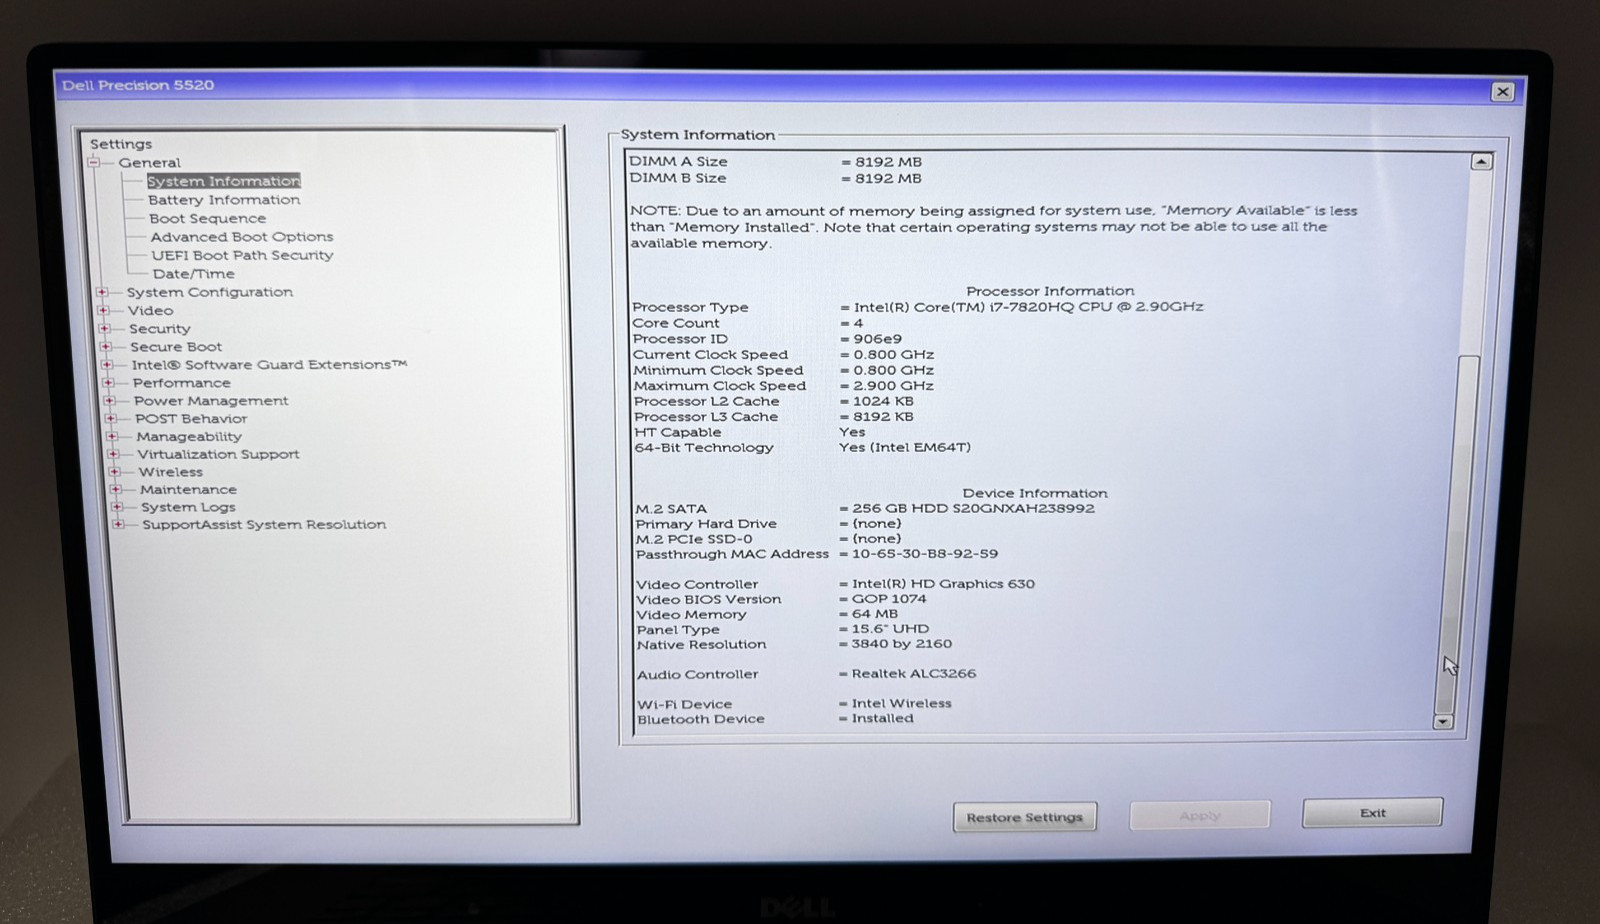Expand Intel Software Guard Extensions node

pyautogui.click(x=107, y=365)
